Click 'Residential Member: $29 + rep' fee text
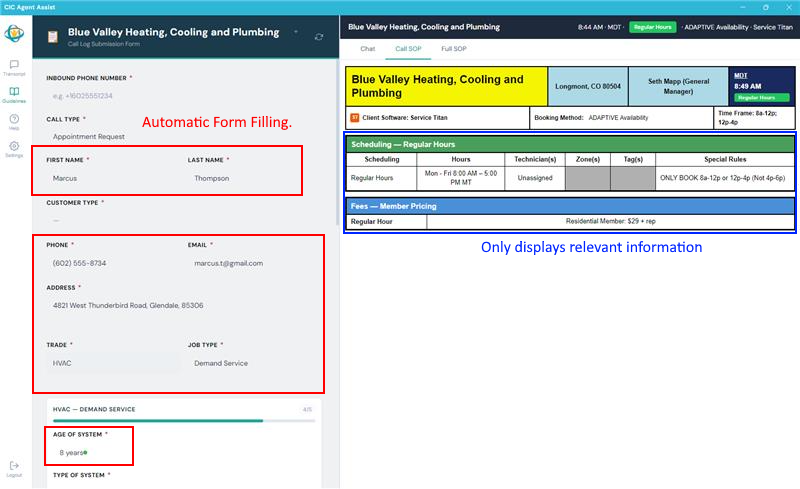 pyautogui.click(x=610, y=221)
